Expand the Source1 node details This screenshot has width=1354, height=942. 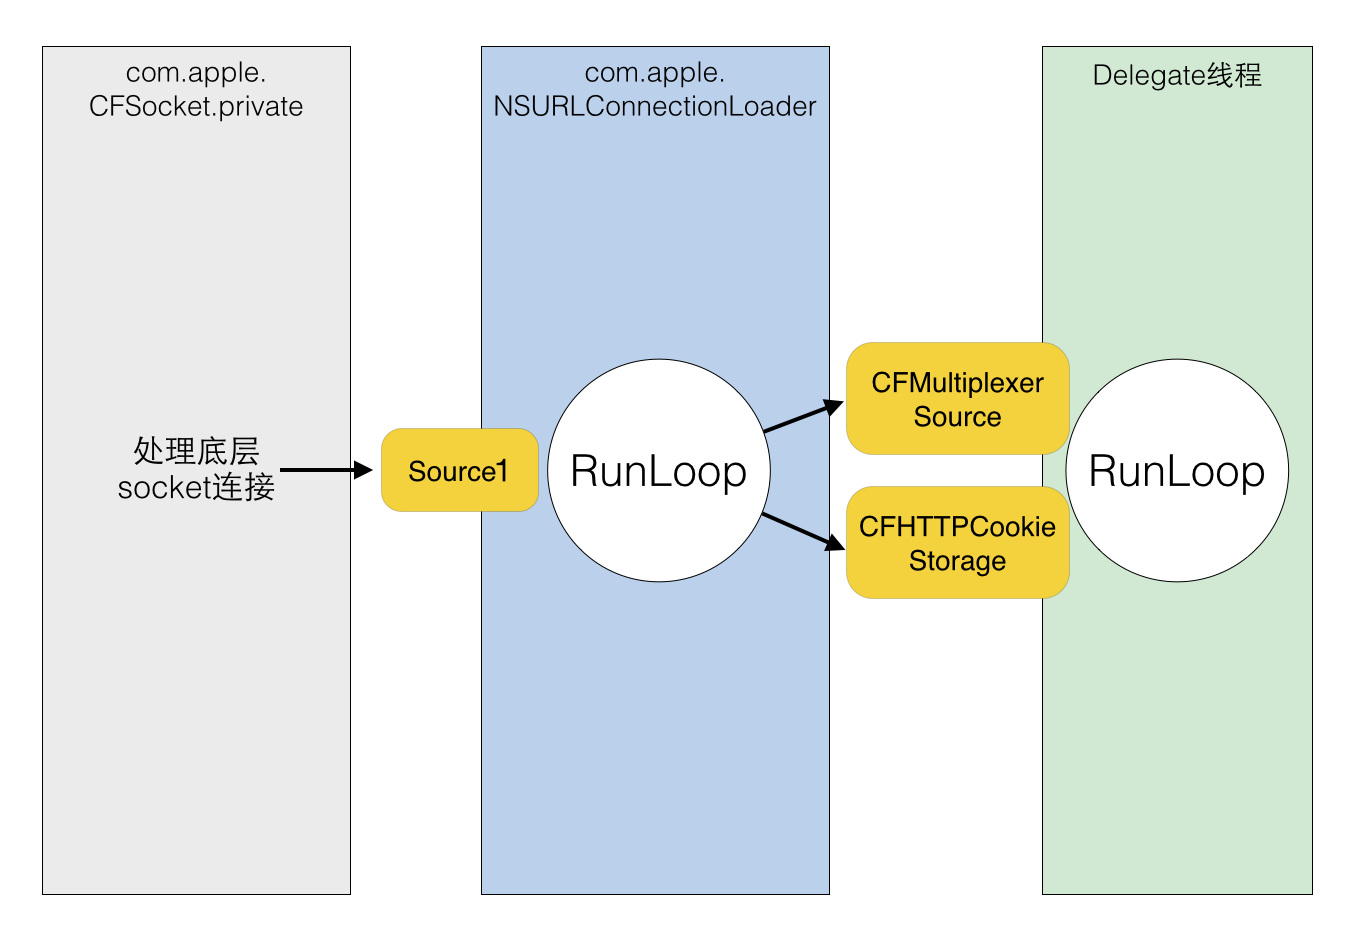[x=459, y=470]
